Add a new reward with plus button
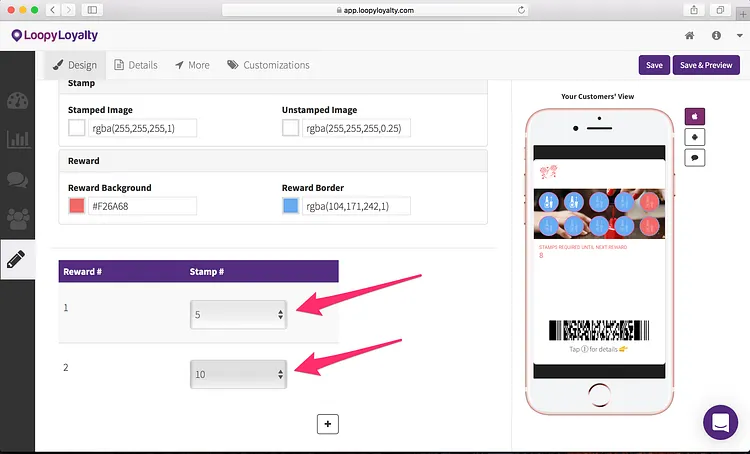Viewport: 750px width, 454px height. pyautogui.click(x=328, y=424)
